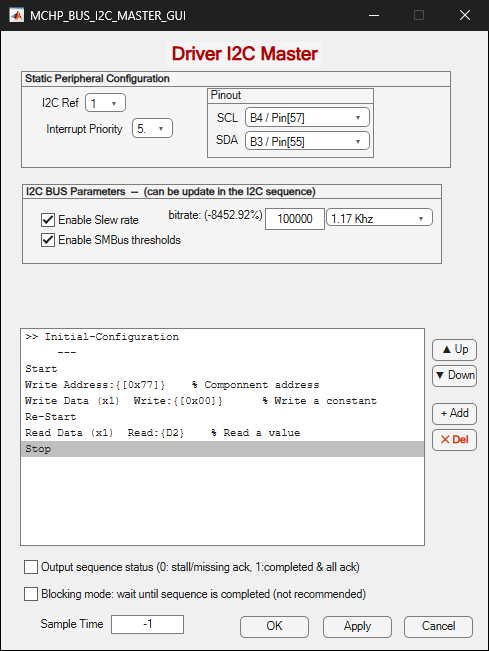Select the Read Data (x1) row
This screenshot has width=489, height=651.
coord(222,433)
